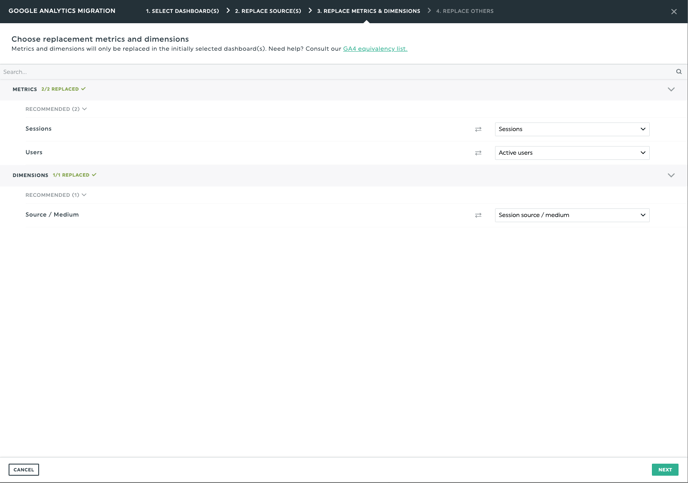Select step 3 Replace Metrics & Dimensions

coord(369,11)
